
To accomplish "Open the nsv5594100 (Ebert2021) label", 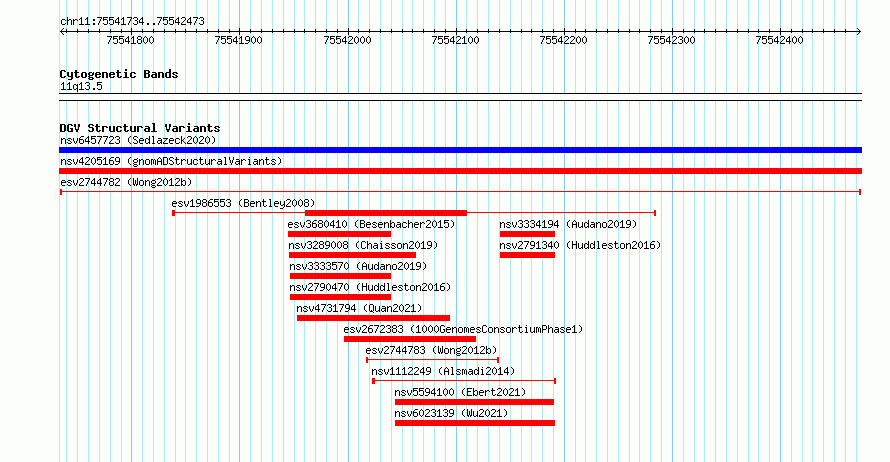I will click(460, 392).
